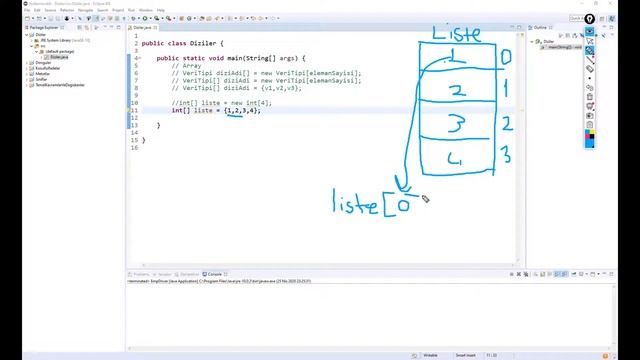Select the eraser tool in the annotation toolbar
Screen dimensions: 640x360
click(589, 69)
